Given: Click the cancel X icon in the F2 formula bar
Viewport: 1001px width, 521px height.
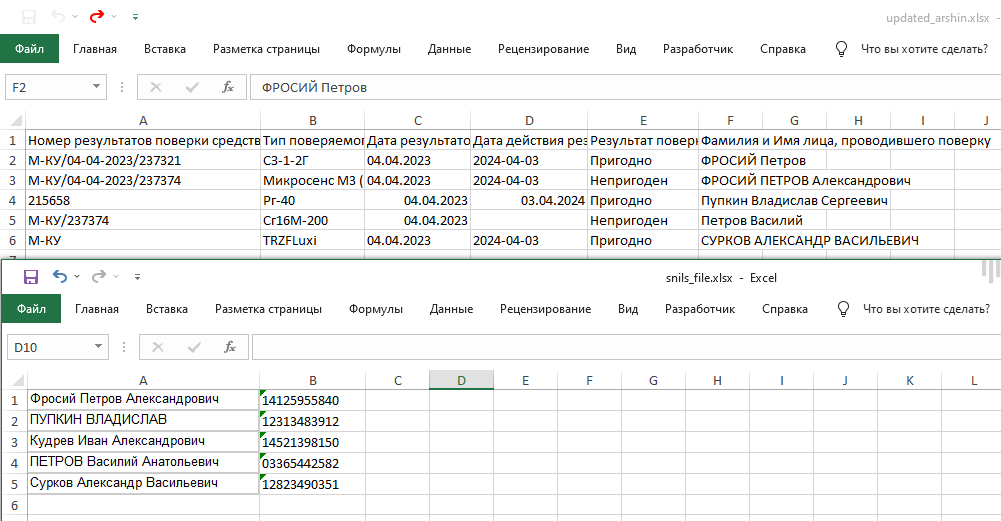Looking at the screenshot, I should (x=157, y=88).
